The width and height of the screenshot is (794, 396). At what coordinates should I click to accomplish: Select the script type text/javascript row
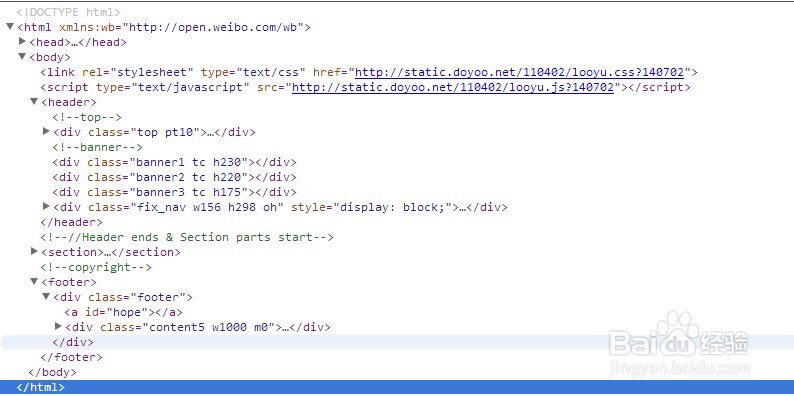click(x=366, y=88)
